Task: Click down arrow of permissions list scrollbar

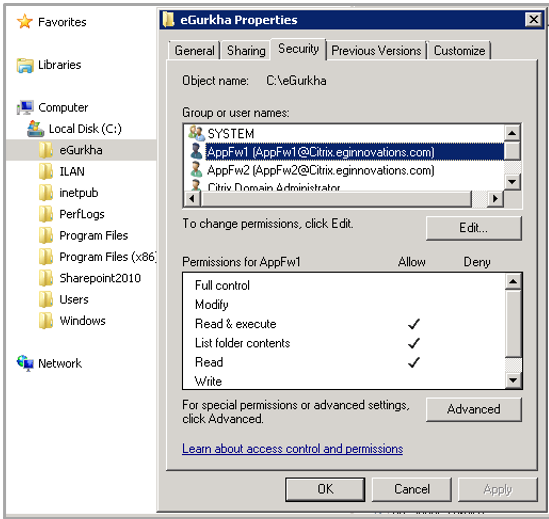Action: (513, 380)
